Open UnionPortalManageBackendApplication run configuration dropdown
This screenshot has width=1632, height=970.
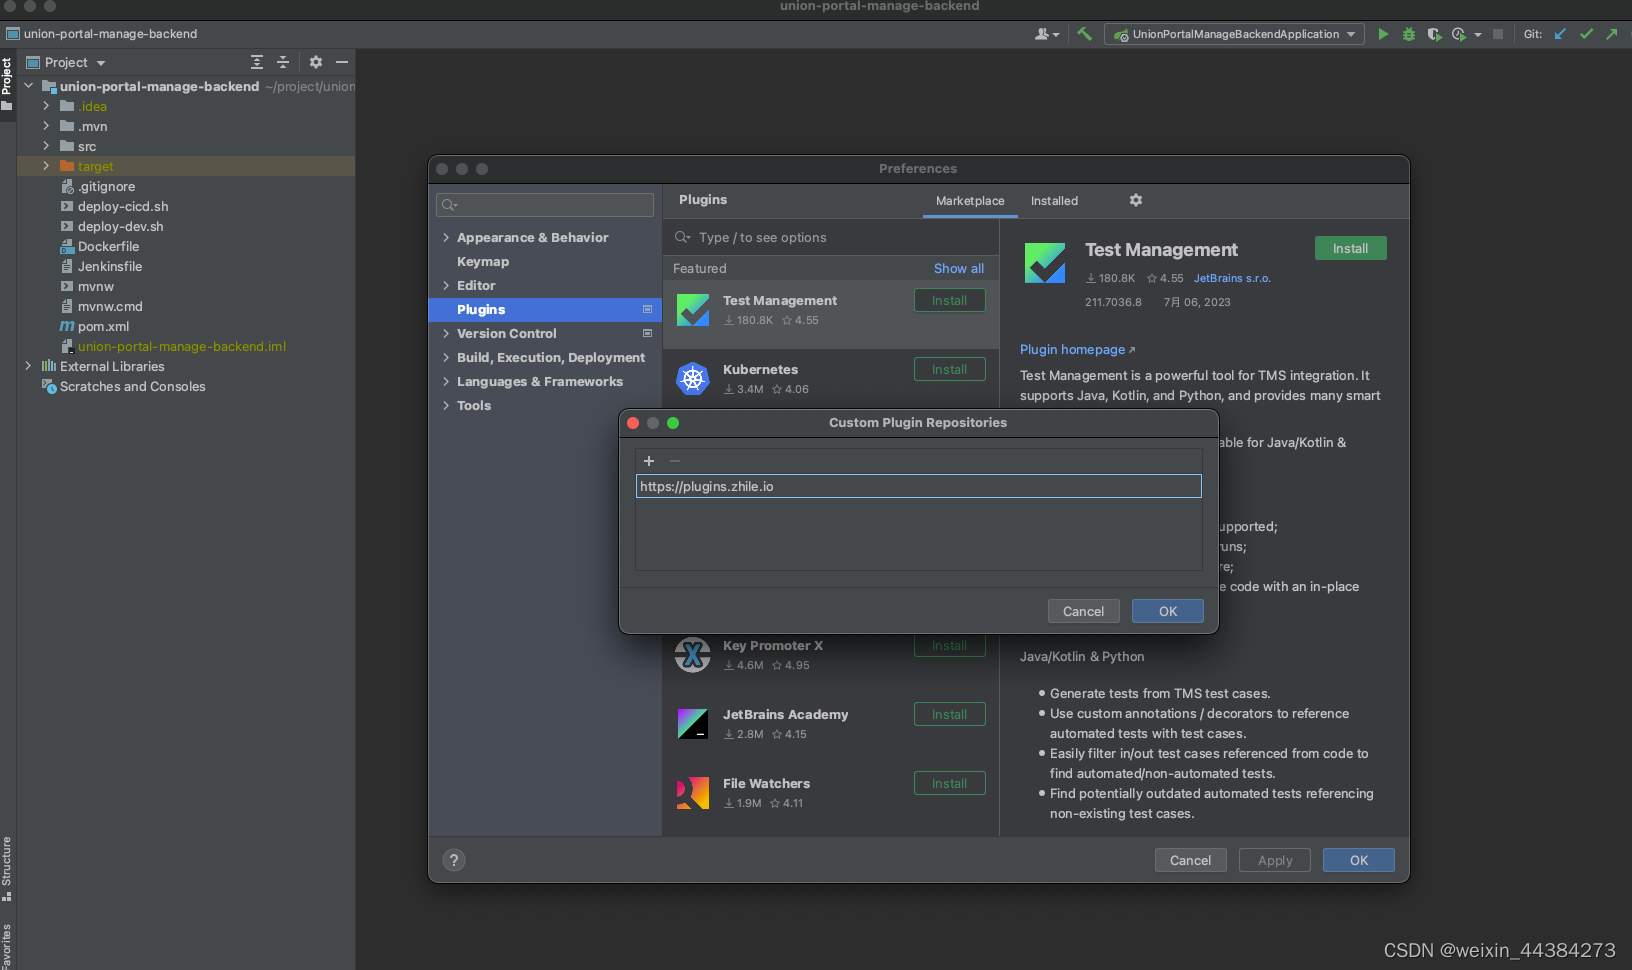(x=1234, y=34)
